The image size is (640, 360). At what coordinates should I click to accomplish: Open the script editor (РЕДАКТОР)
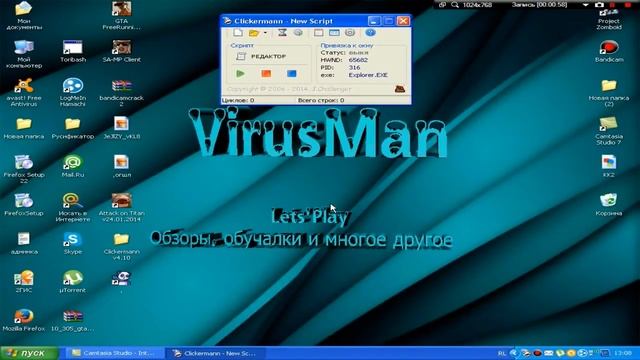tap(261, 56)
